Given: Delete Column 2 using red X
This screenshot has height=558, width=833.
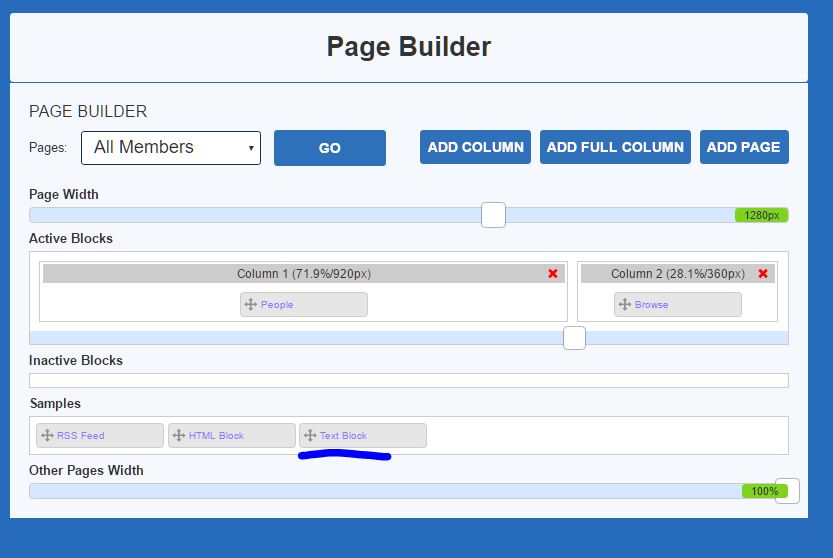Looking at the screenshot, I should tap(763, 273).
